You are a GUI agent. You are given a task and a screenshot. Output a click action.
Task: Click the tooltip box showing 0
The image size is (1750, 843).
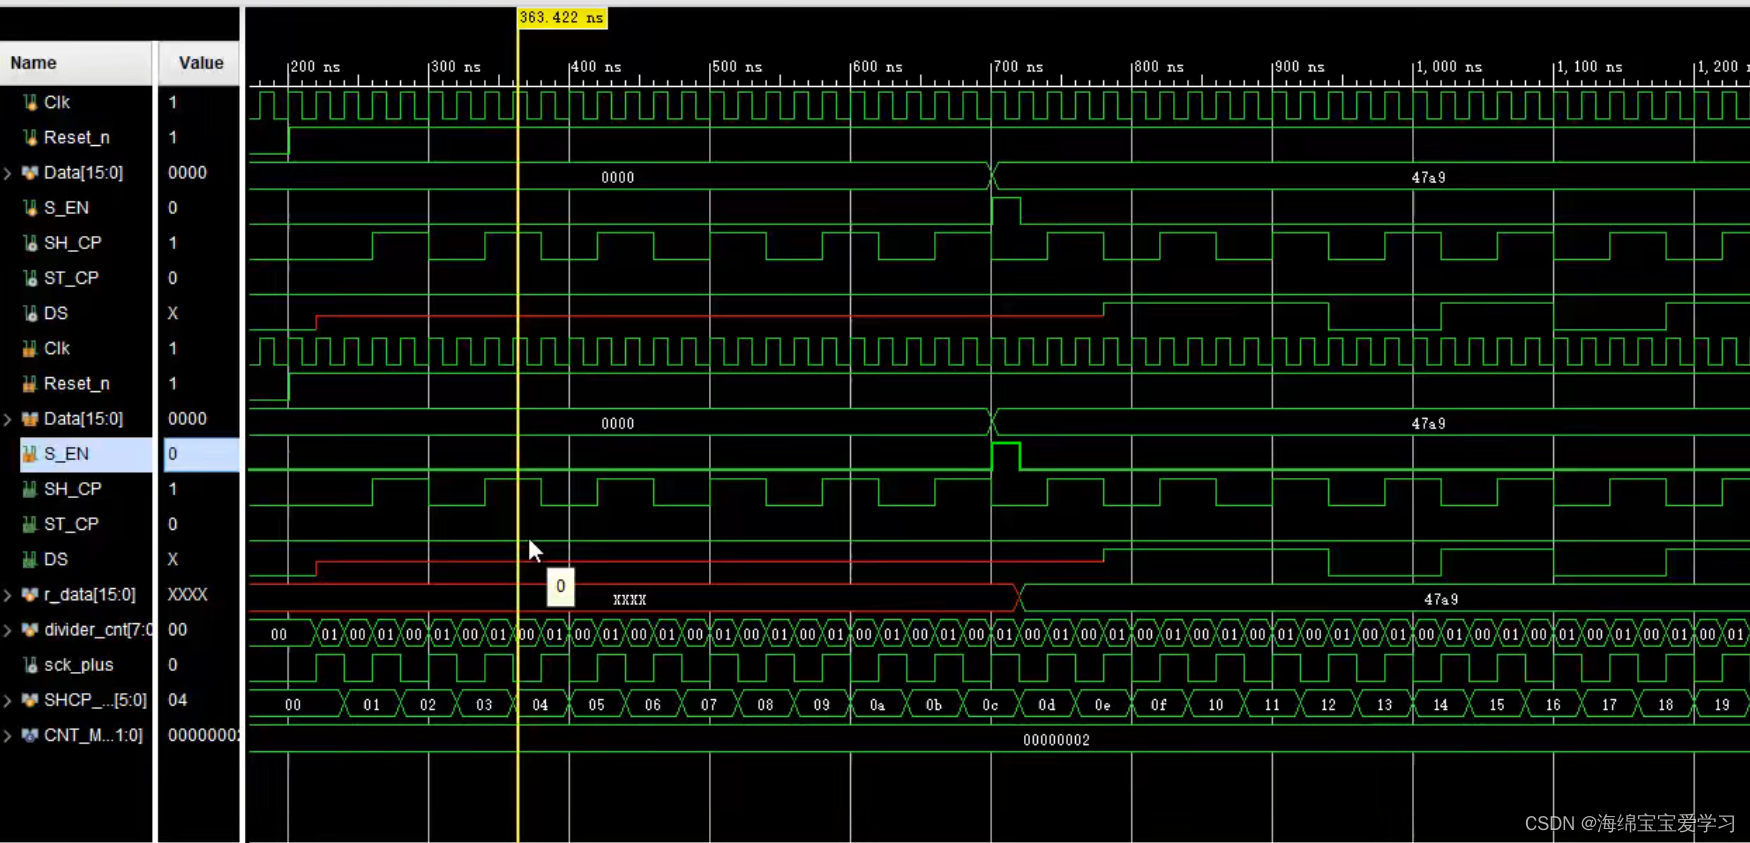[x=561, y=587]
